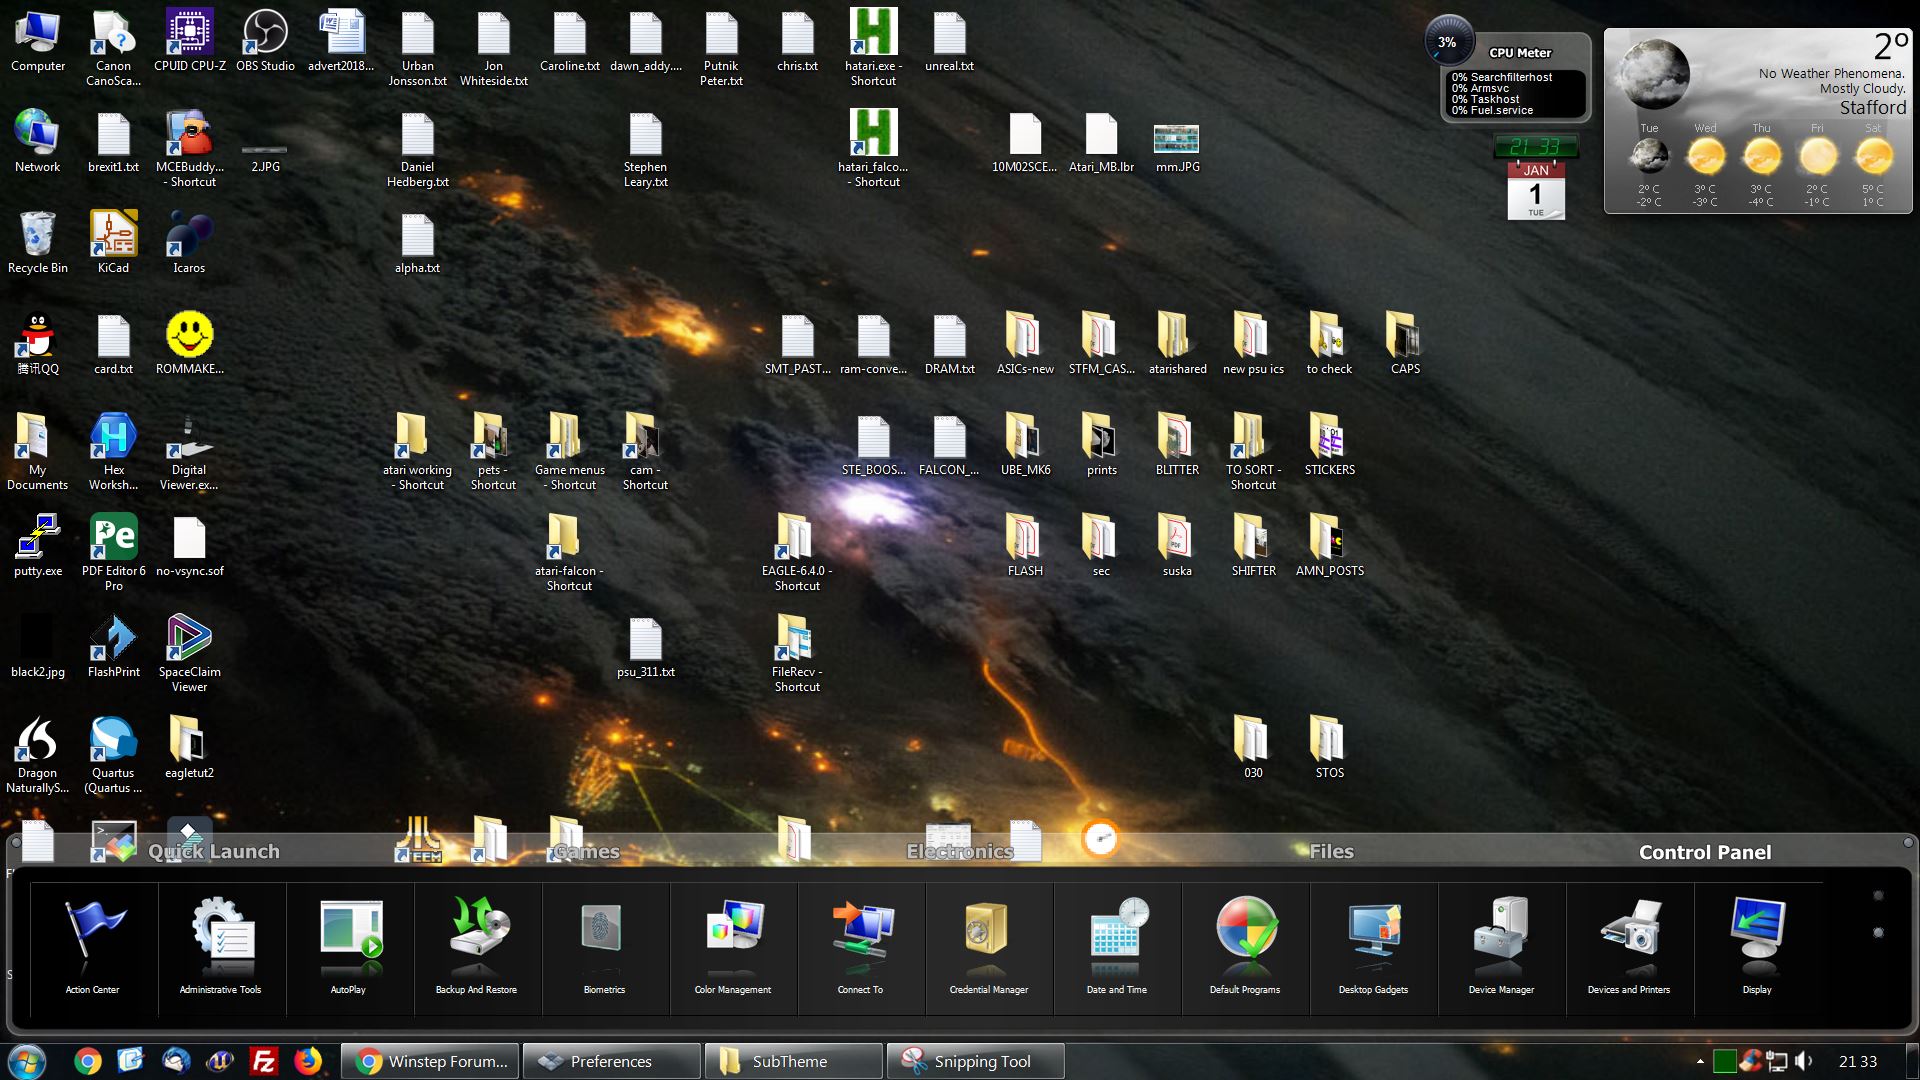The image size is (1920, 1080).
Task: Open Preferences window from taskbar
Action: (610, 1061)
